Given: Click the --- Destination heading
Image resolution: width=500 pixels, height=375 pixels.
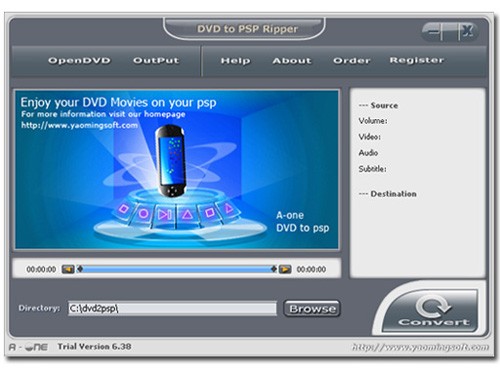Looking at the screenshot, I should 388,194.
